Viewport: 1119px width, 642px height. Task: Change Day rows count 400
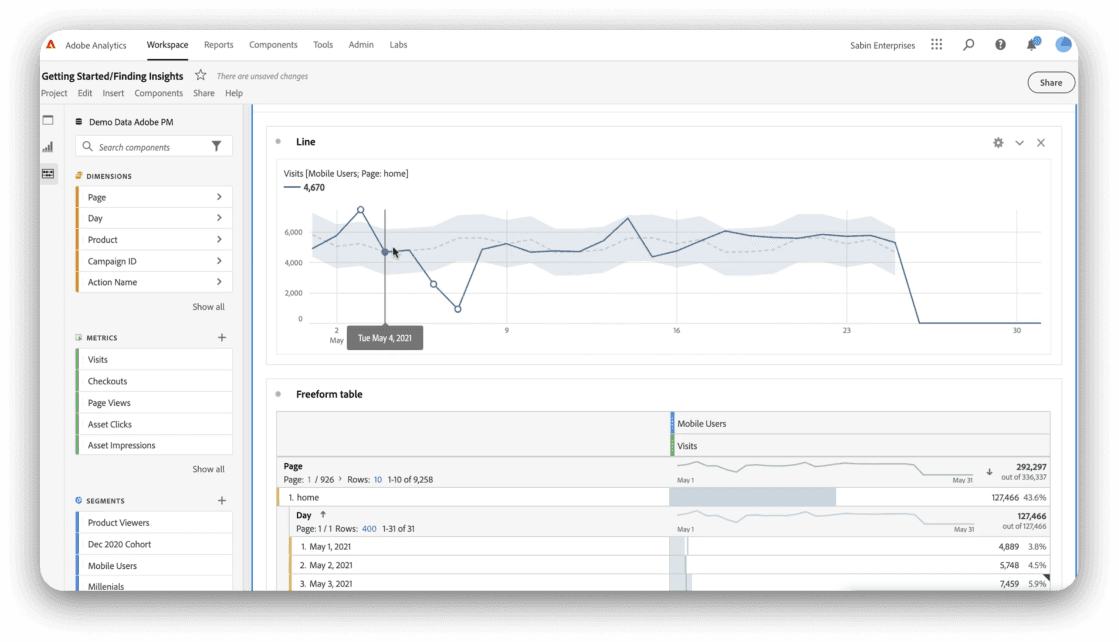369,529
